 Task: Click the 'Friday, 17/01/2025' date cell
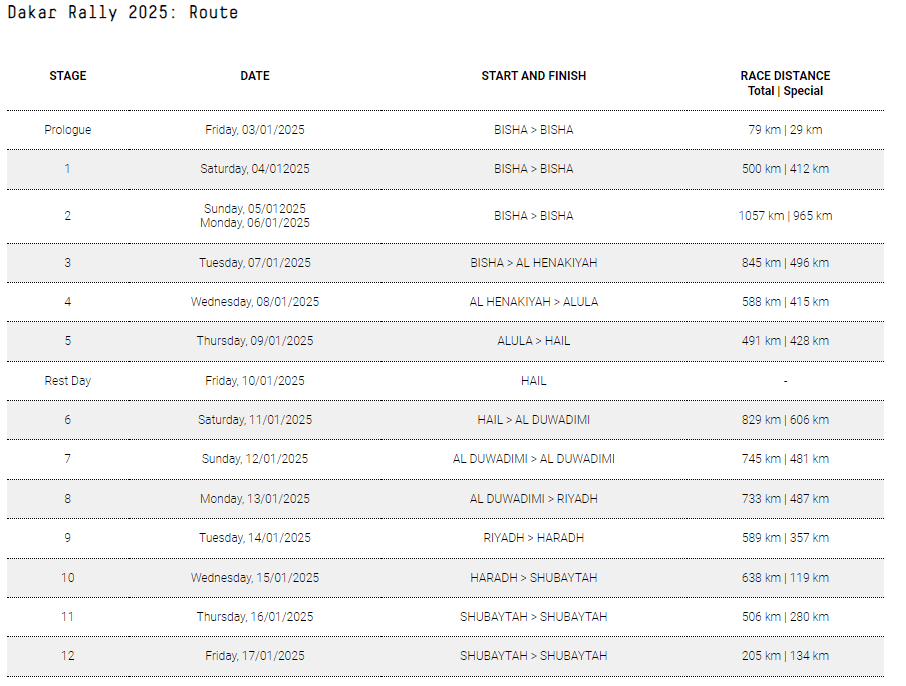[x=255, y=656]
